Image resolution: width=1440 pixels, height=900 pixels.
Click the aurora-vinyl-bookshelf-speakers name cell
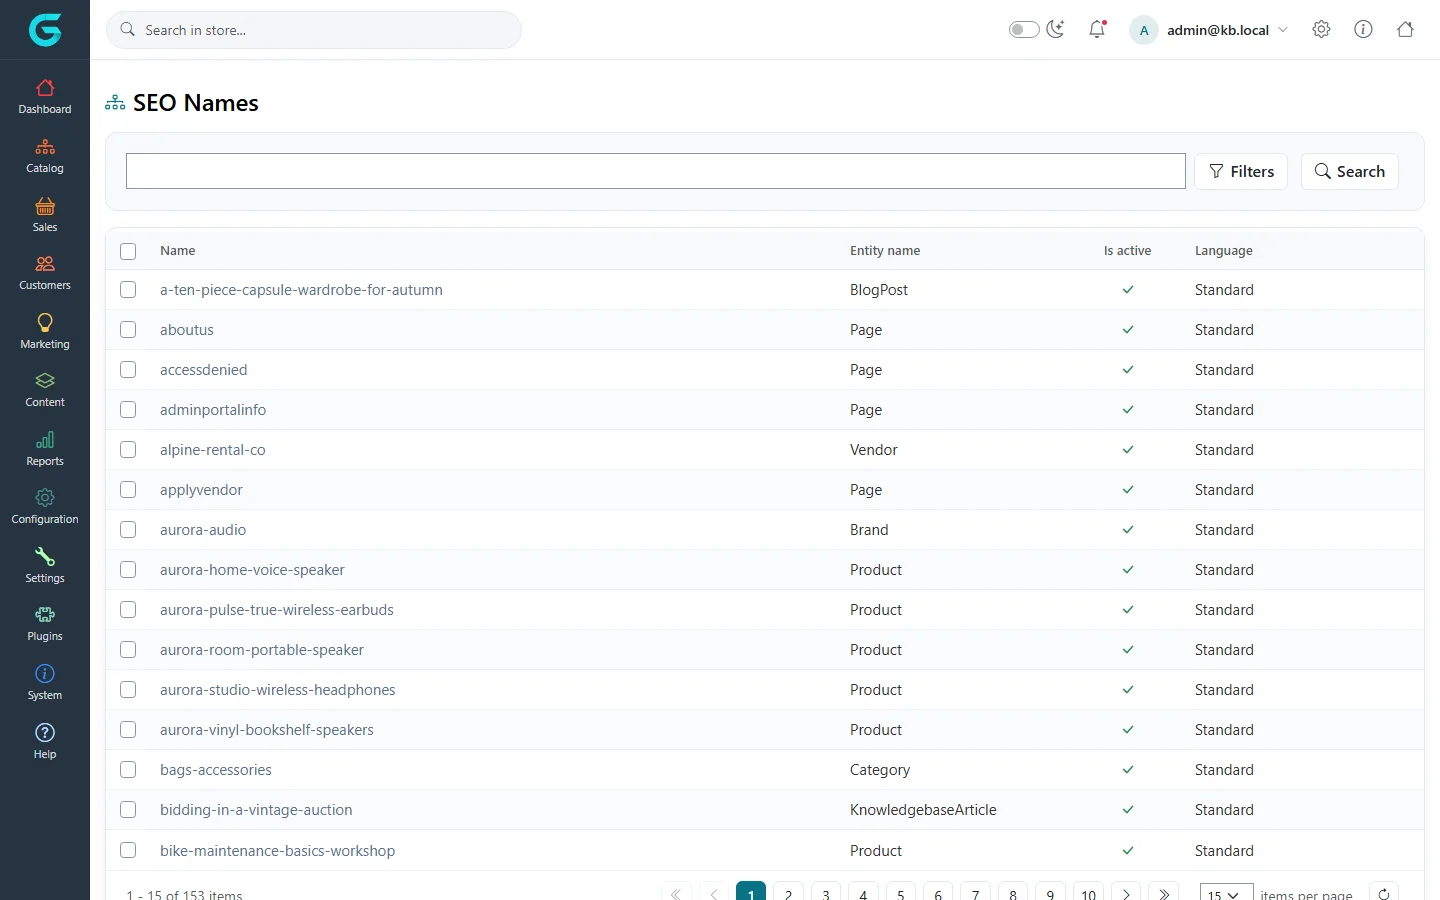coord(267,730)
